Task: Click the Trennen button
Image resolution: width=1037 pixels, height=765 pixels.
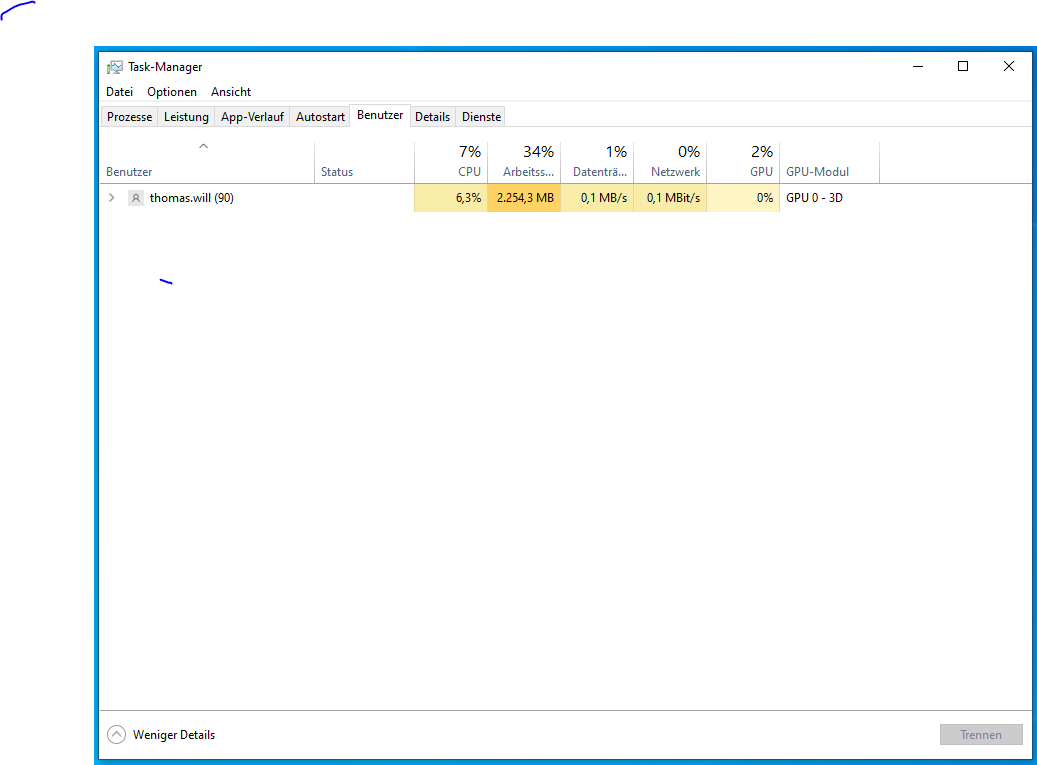Action: (980, 734)
